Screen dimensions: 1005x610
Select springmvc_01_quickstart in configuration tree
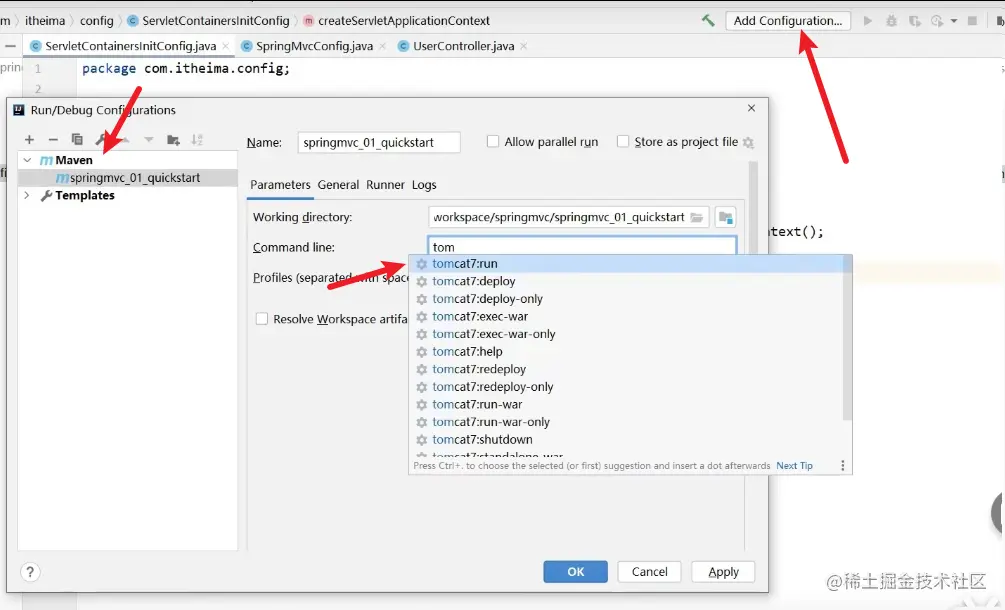pos(128,177)
